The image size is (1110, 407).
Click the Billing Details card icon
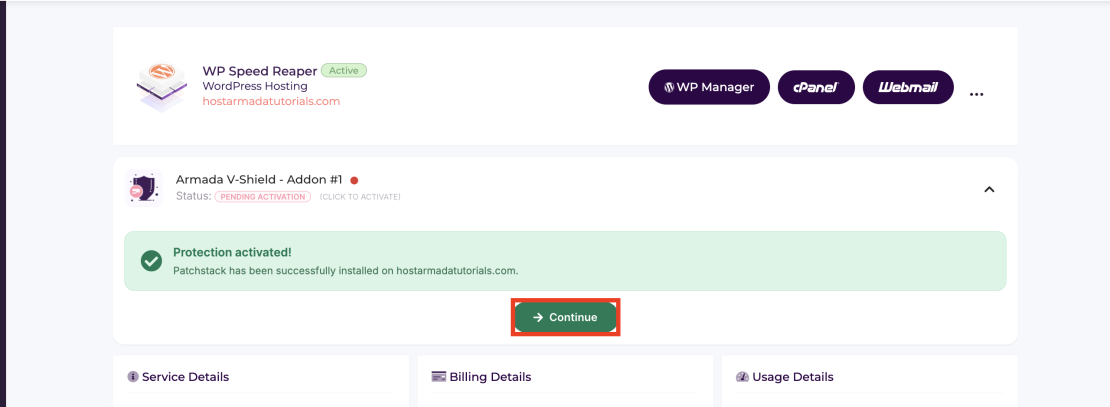pos(438,377)
